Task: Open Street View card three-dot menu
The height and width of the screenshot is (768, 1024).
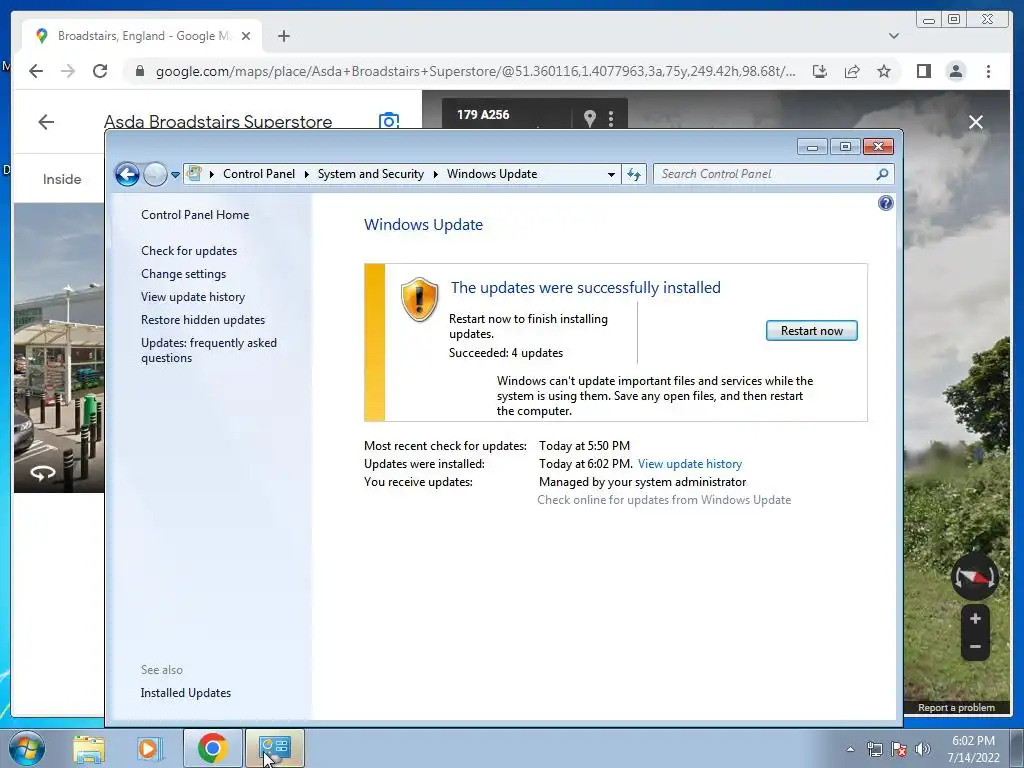Action: [611, 118]
